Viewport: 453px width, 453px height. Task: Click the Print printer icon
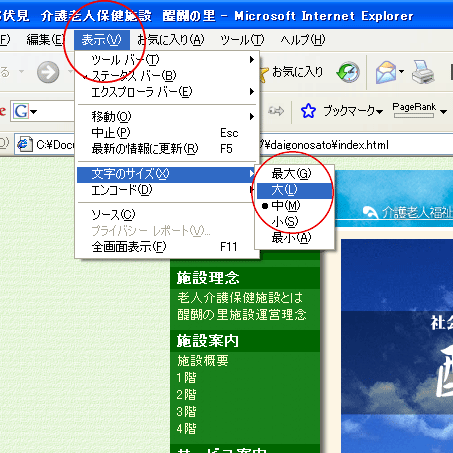pyautogui.click(x=423, y=72)
